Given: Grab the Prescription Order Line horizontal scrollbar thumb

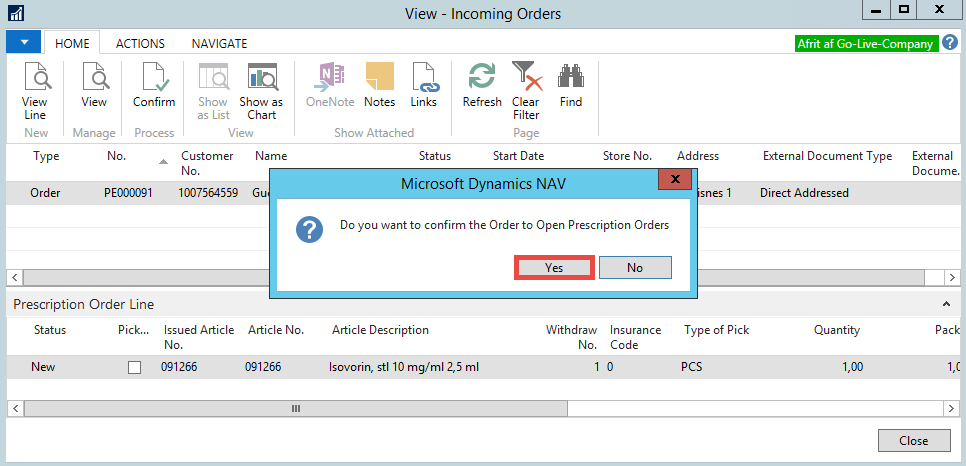Looking at the screenshot, I should point(296,409).
